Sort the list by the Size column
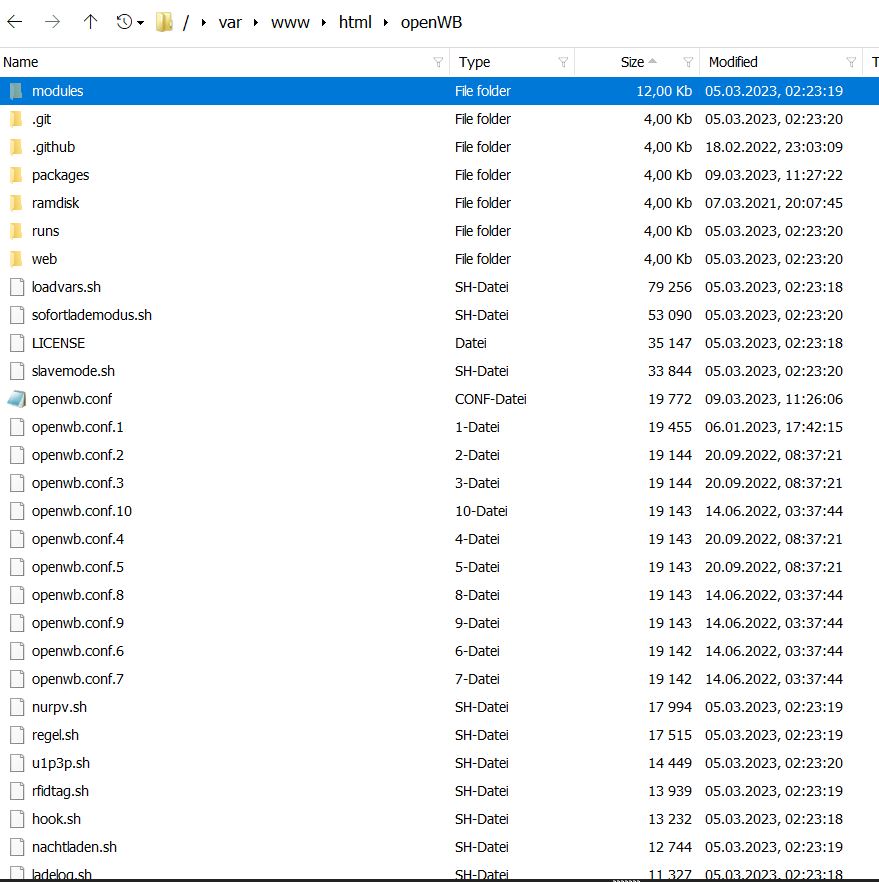The width and height of the screenshot is (879, 882). (x=632, y=62)
